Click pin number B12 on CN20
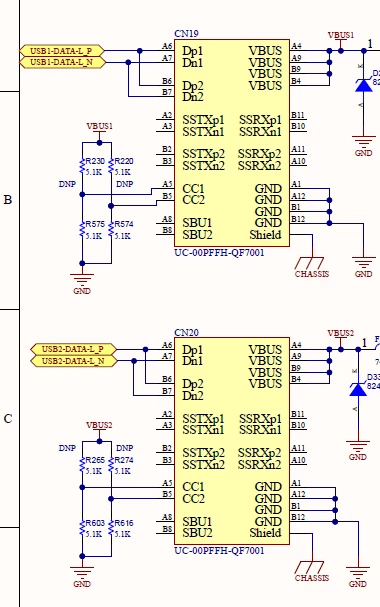Screen dimensions: 380x607 [298, 517]
